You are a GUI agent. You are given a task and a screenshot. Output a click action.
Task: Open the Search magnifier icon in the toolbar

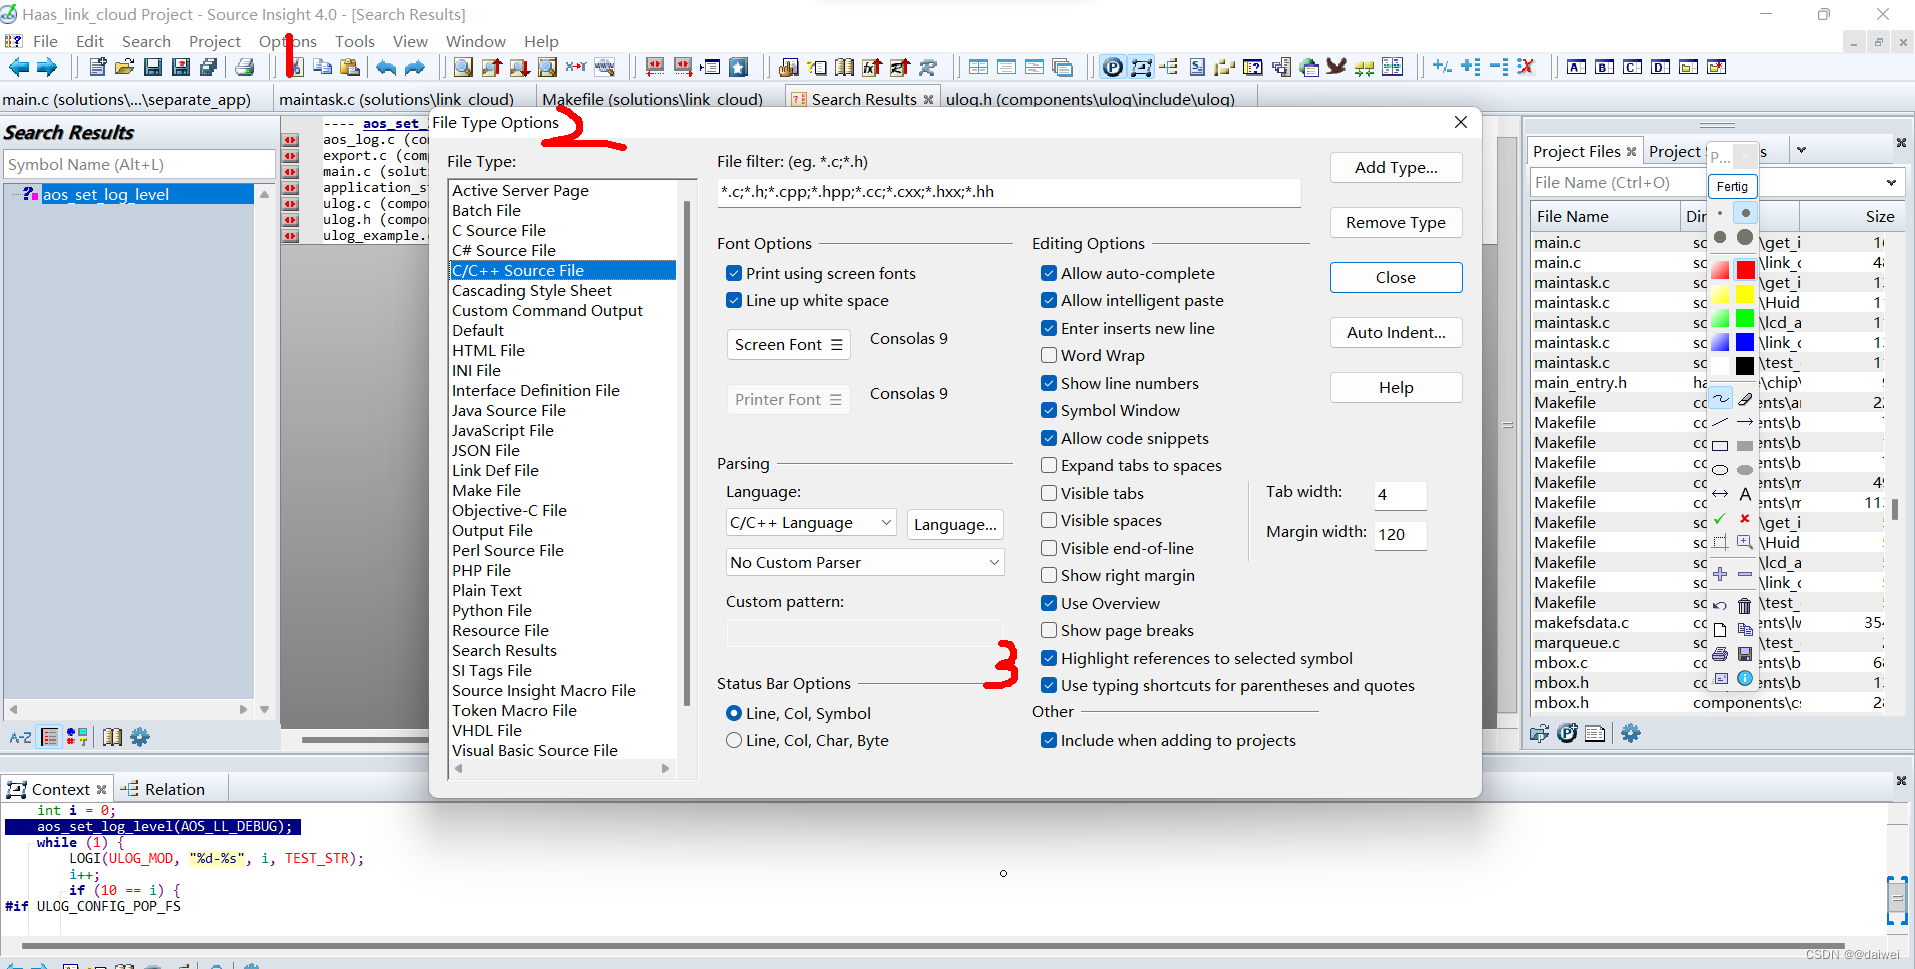(463, 67)
